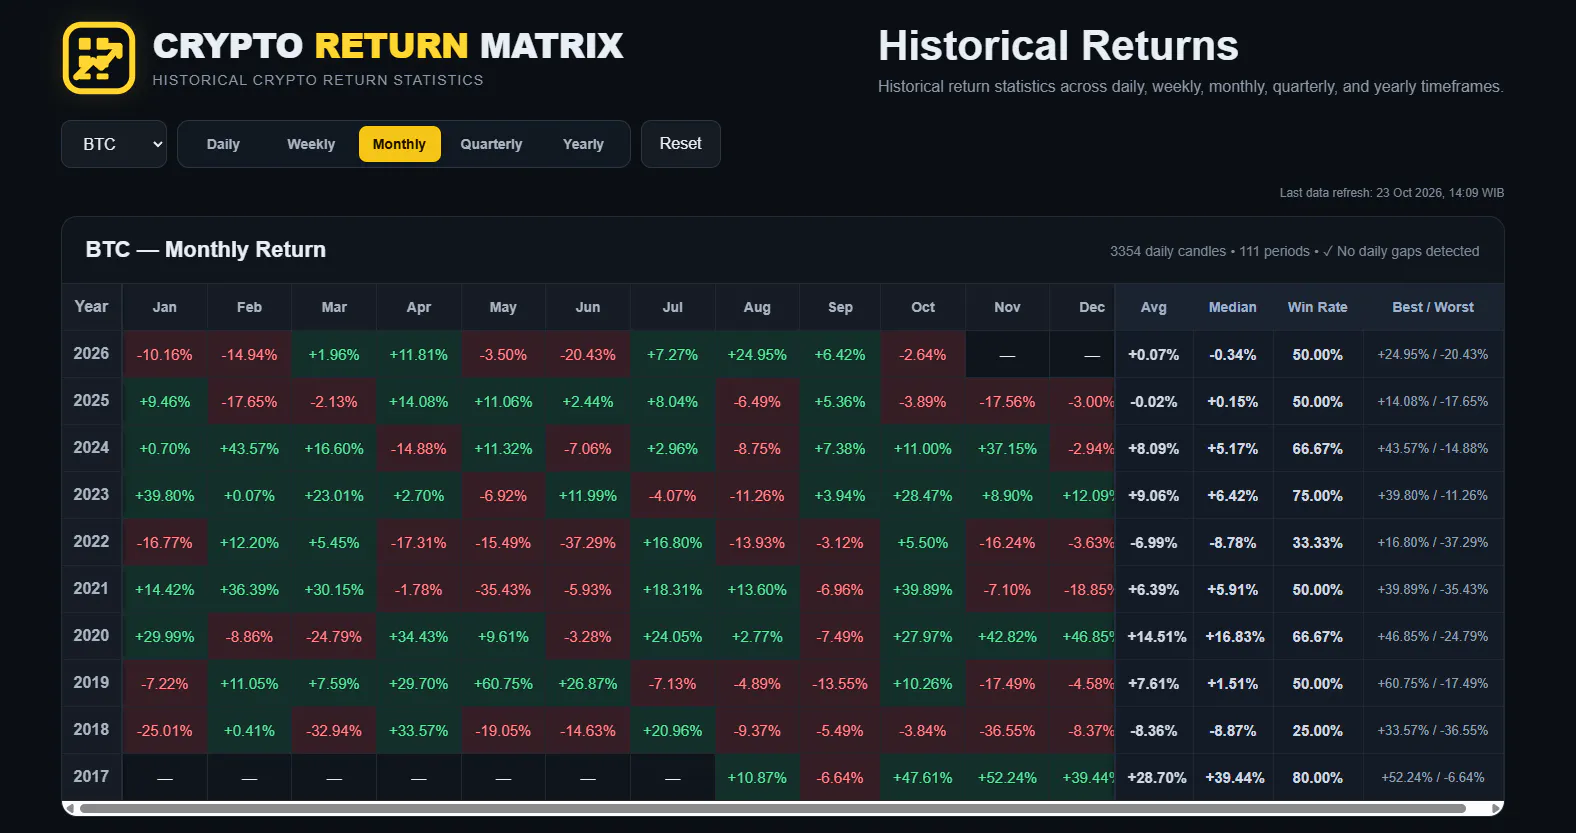Click the BTC — Monthly Return heading
Image resolution: width=1576 pixels, height=833 pixels.
[x=206, y=250]
